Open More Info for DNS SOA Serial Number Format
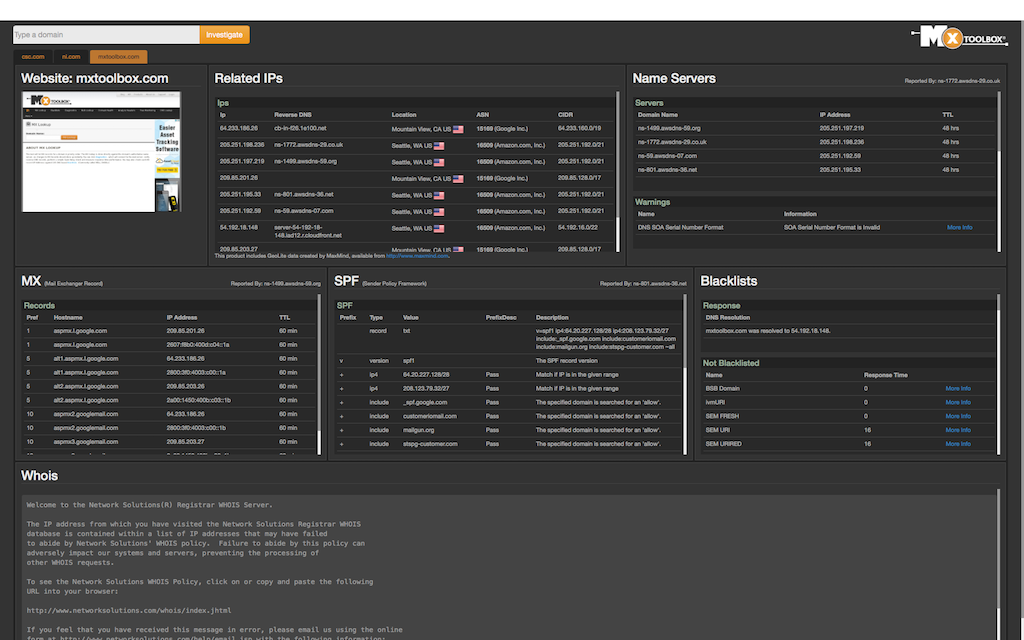 tap(959, 227)
